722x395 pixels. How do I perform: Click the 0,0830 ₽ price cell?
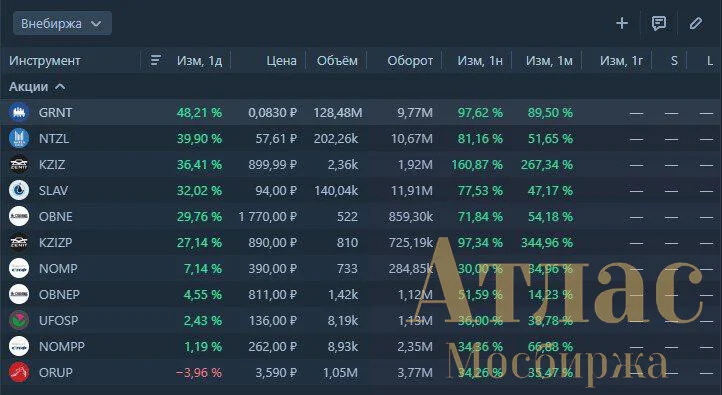click(273, 113)
